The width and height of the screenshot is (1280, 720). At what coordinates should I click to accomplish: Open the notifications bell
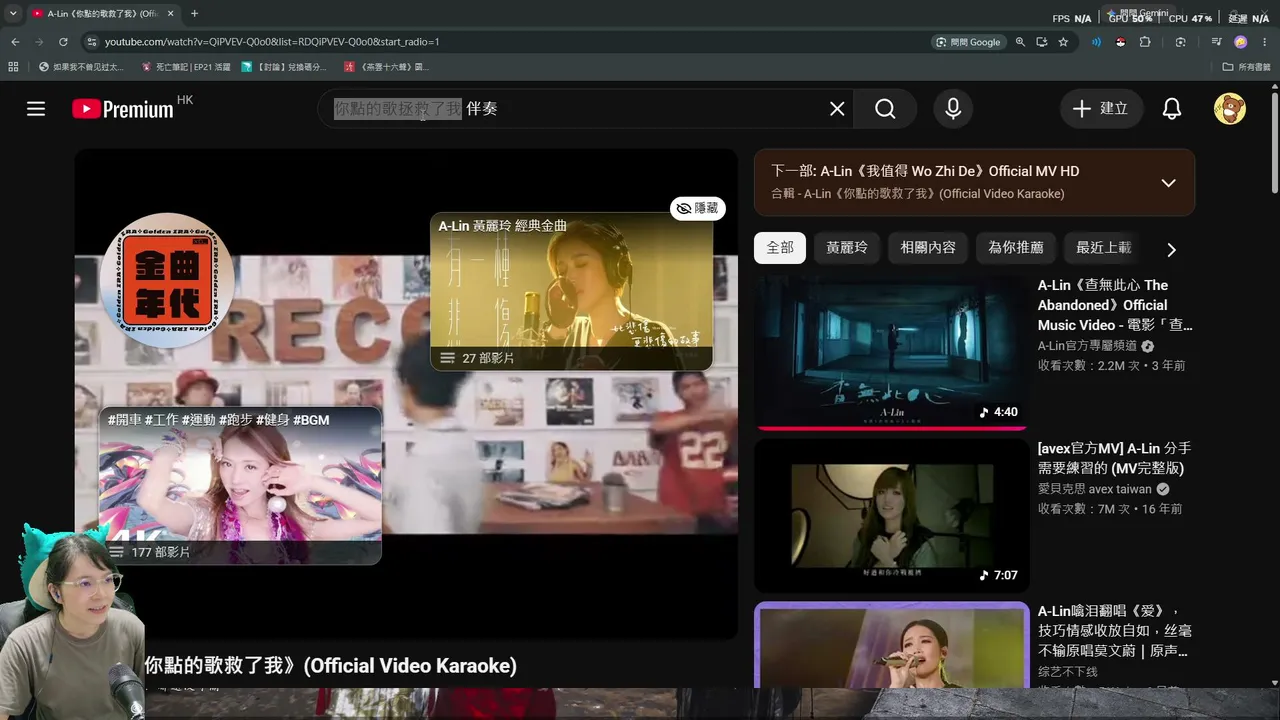point(1172,109)
